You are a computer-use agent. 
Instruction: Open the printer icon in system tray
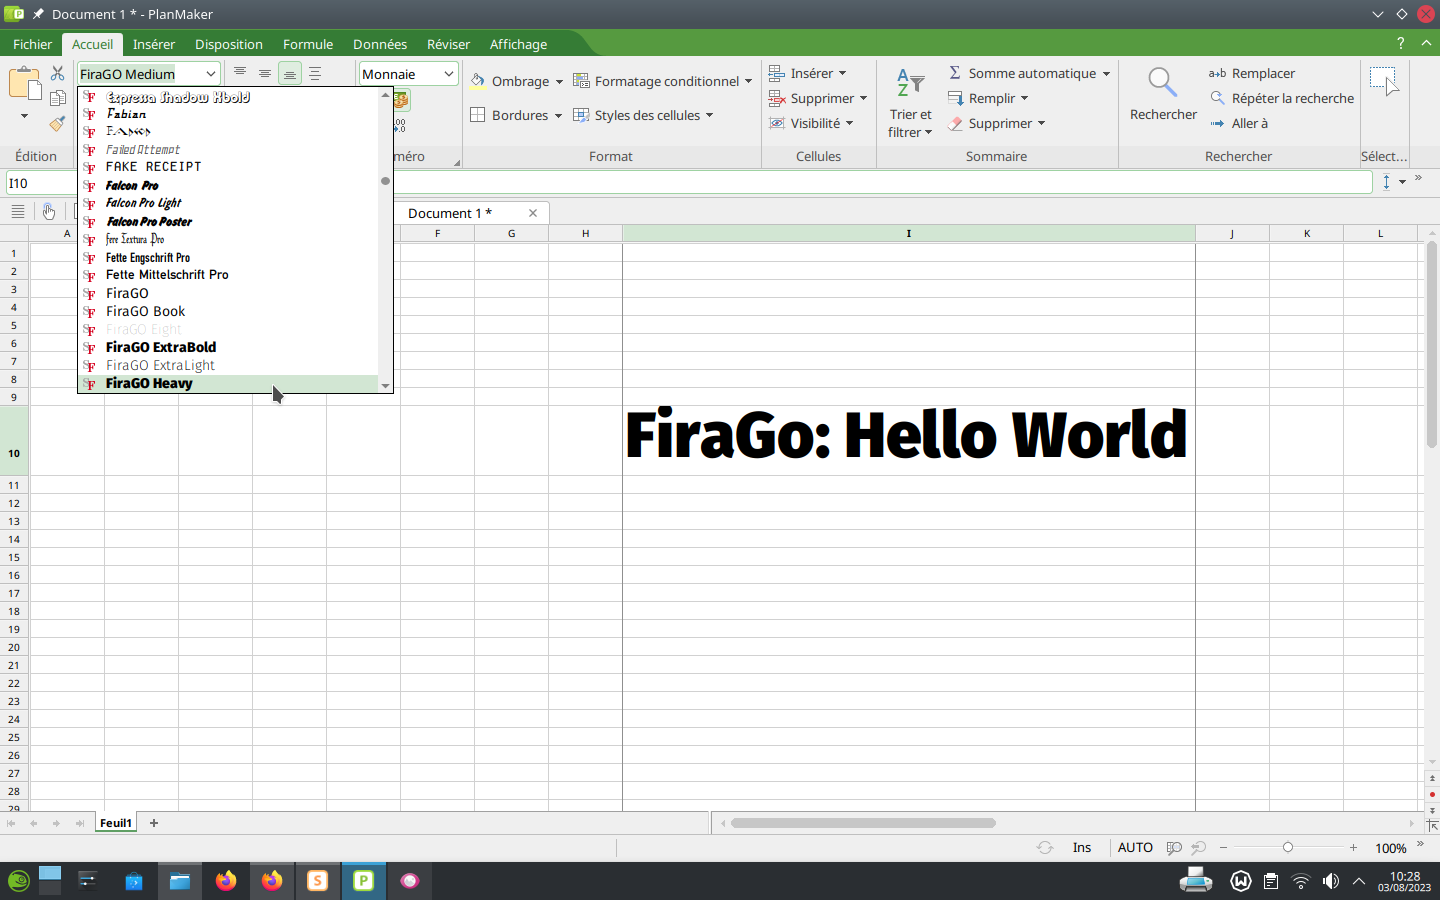pyautogui.click(x=1196, y=881)
